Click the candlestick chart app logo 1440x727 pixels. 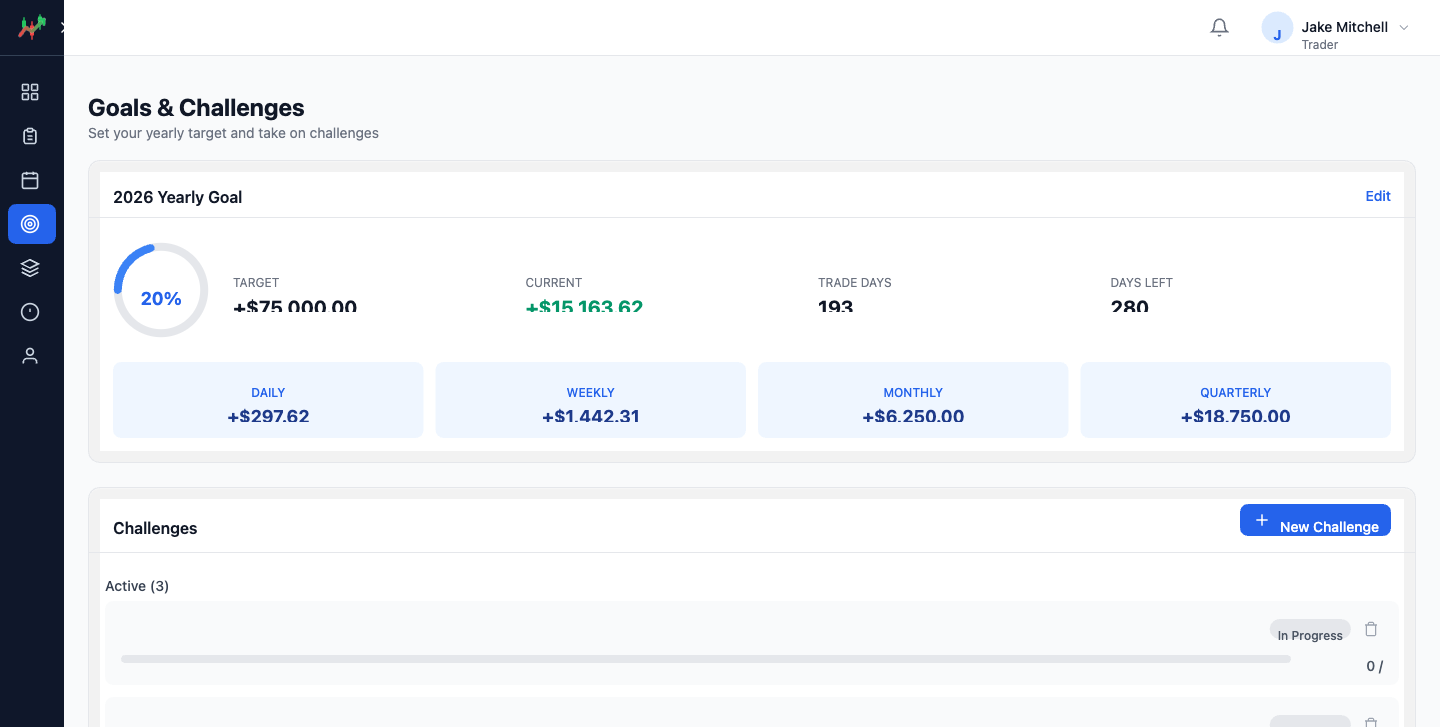[x=32, y=27]
